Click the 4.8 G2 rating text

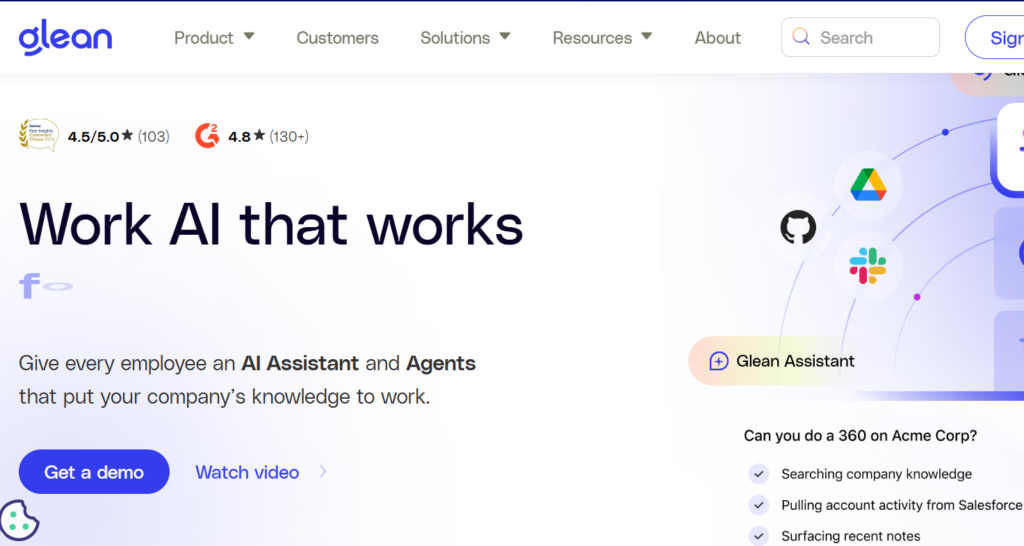[x=239, y=136]
